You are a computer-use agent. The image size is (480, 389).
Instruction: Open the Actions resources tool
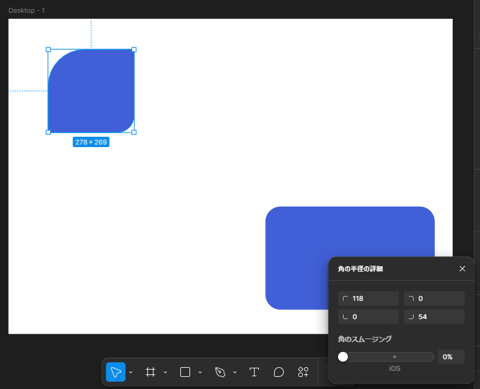click(303, 372)
